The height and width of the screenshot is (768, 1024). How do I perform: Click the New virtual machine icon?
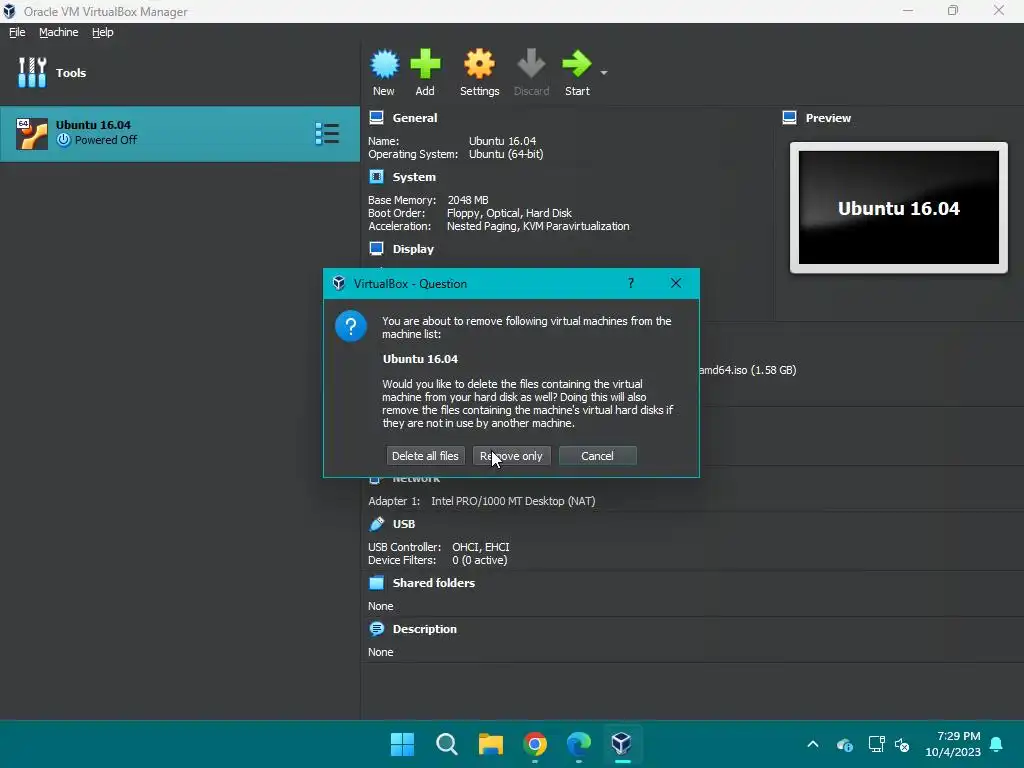pyautogui.click(x=385, y=64)
